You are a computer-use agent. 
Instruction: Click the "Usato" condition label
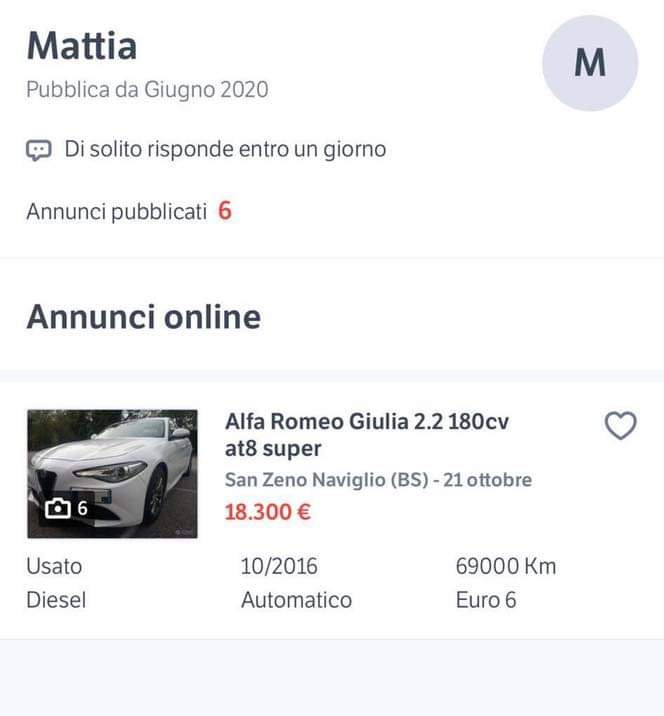tap(54, 566)
